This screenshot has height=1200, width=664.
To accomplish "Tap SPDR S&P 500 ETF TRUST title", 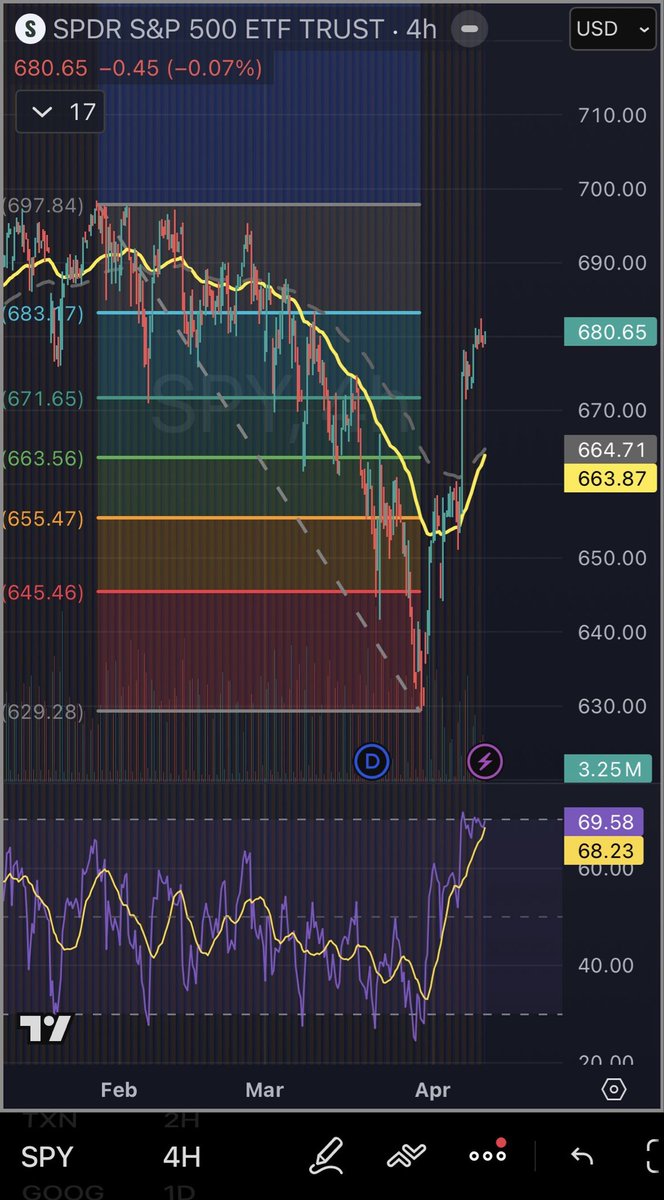I will 217,29.
